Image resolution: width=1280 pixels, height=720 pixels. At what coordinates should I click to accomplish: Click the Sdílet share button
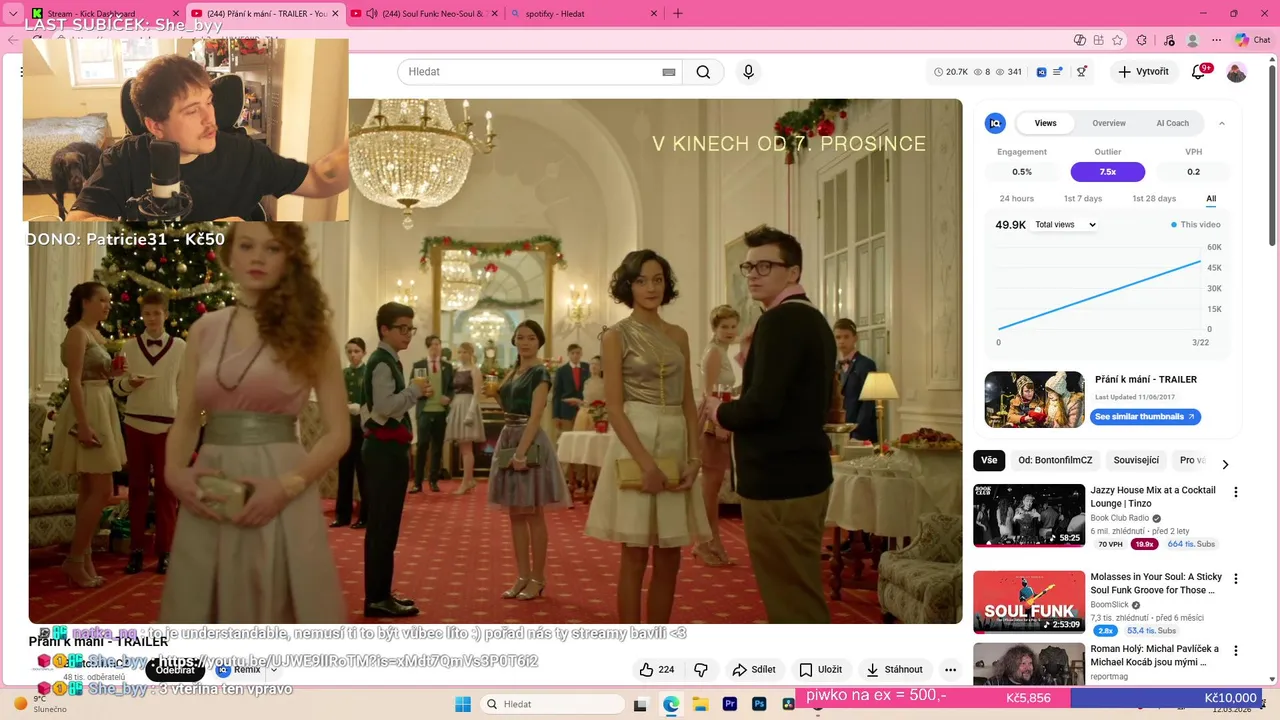tap(754, 670)
